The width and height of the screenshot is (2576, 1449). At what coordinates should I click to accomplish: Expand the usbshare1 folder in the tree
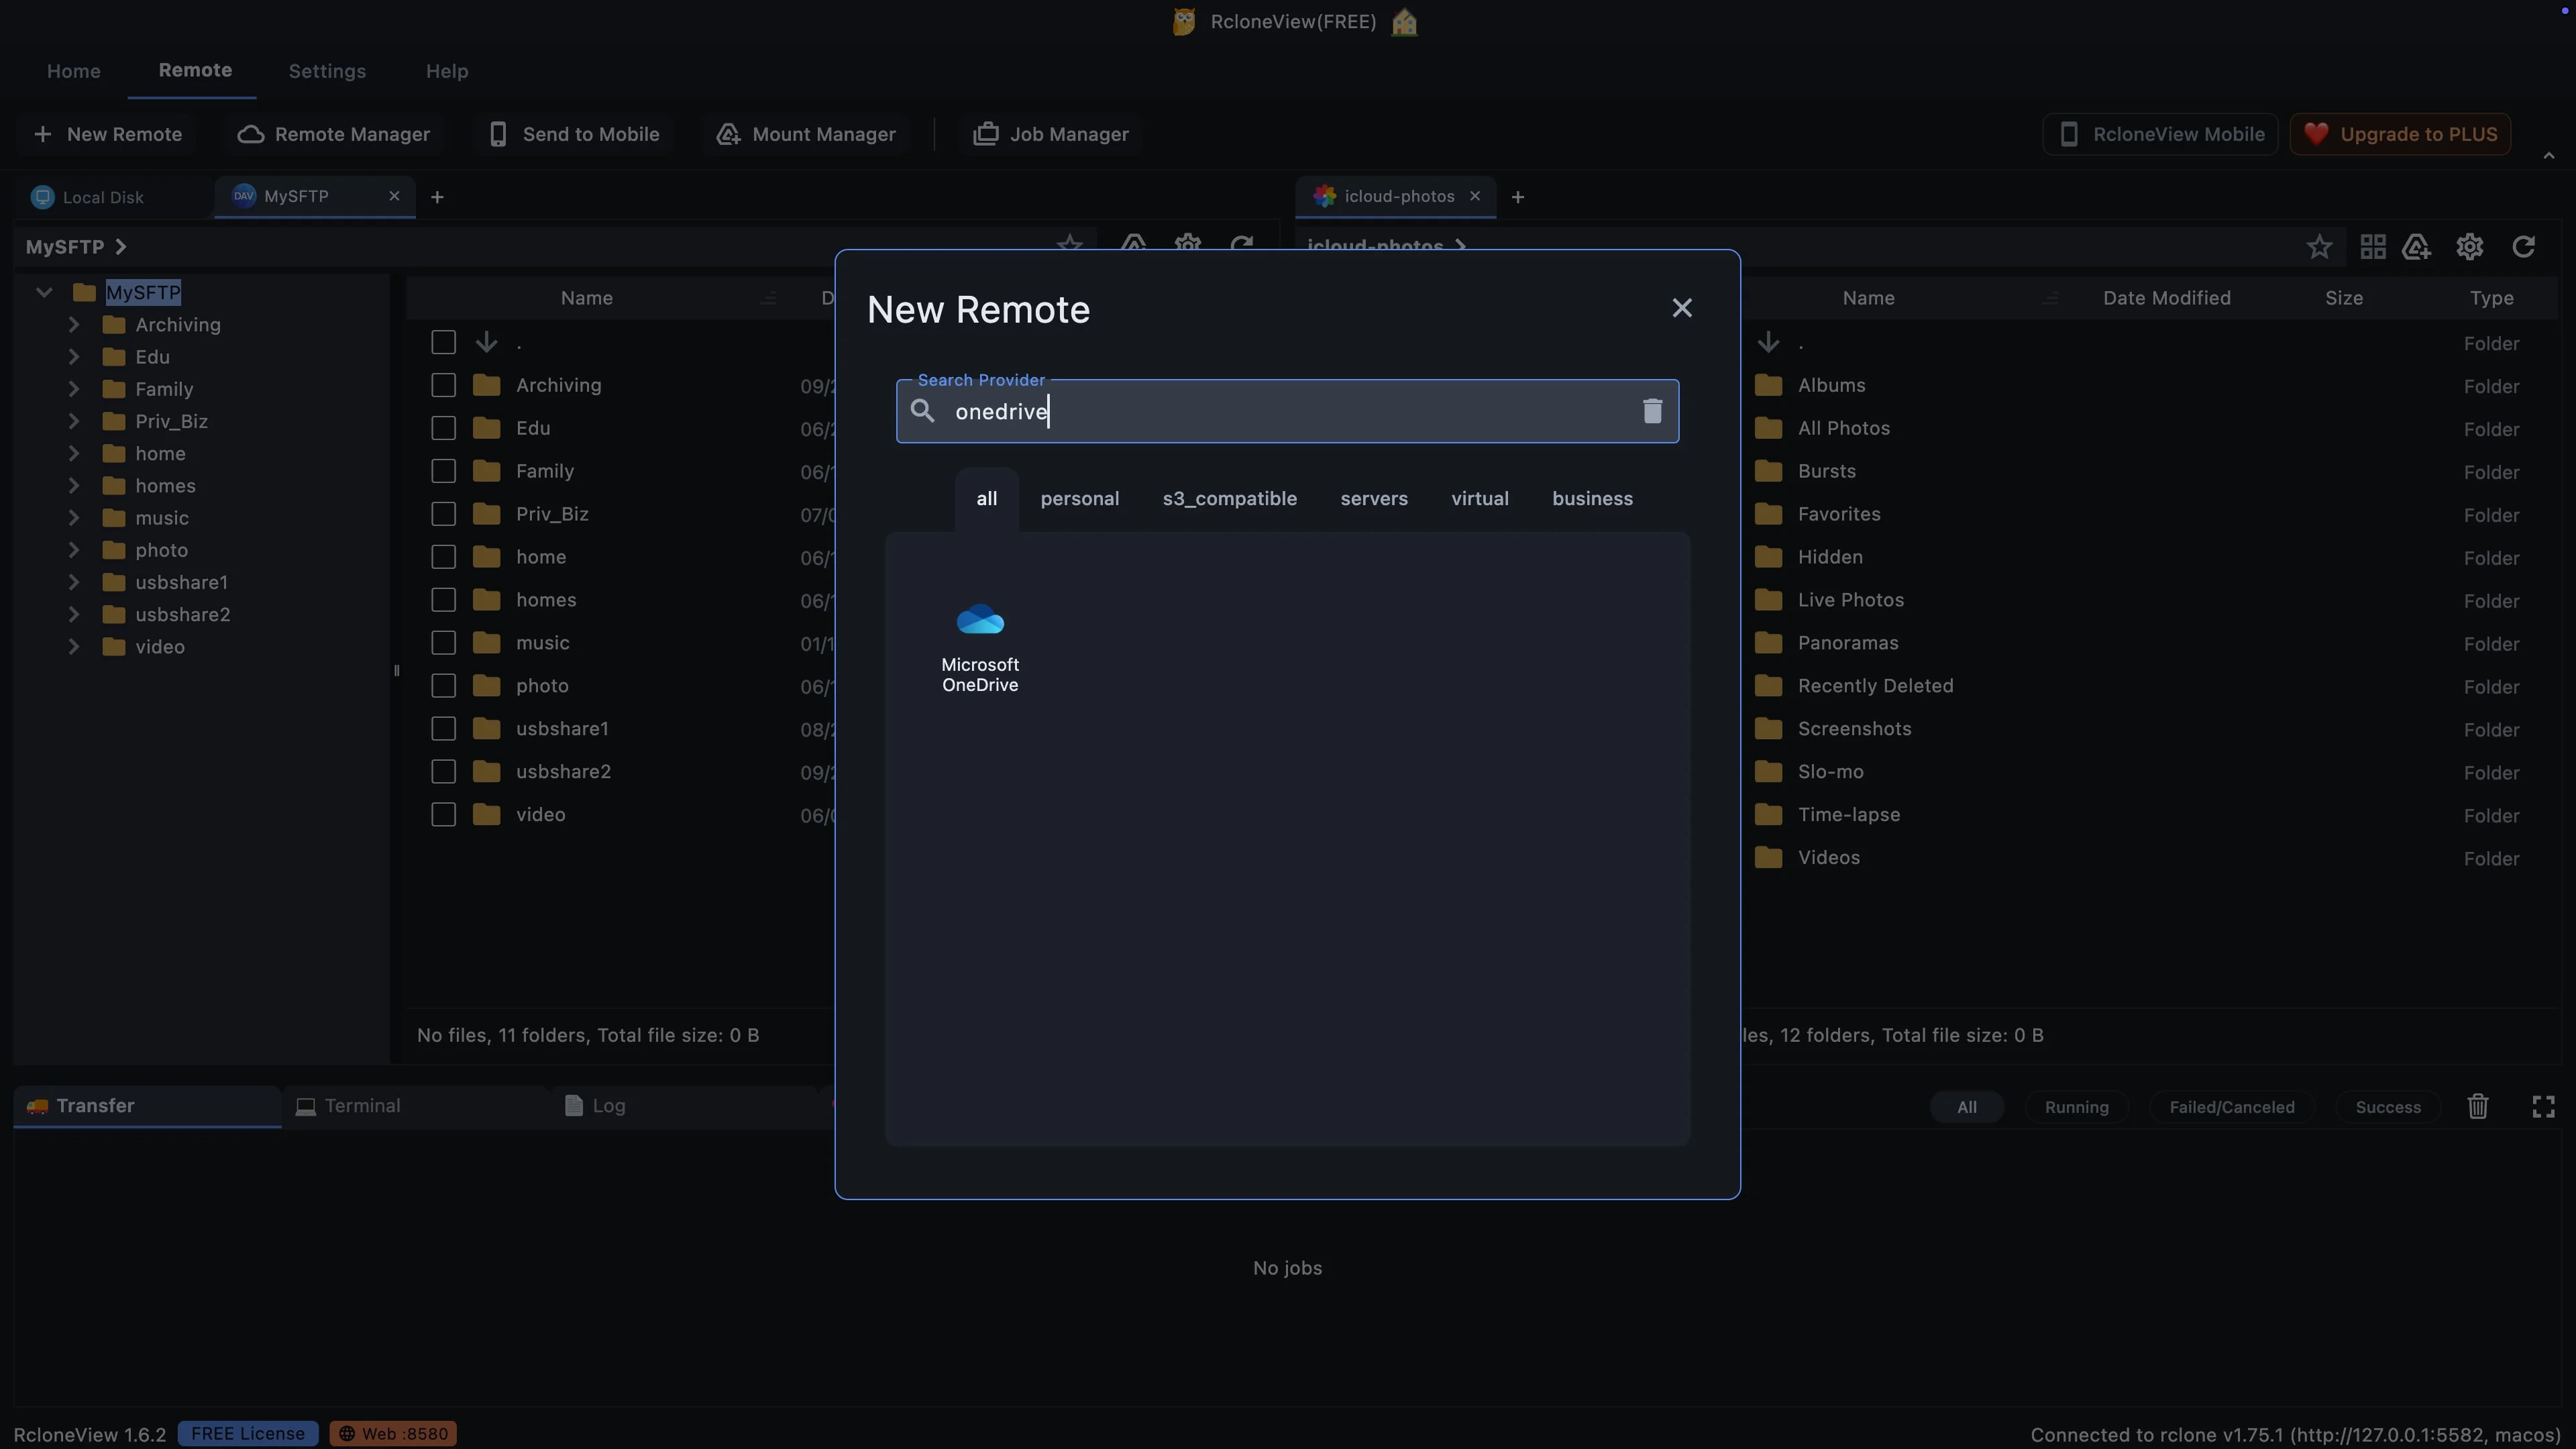74,582
